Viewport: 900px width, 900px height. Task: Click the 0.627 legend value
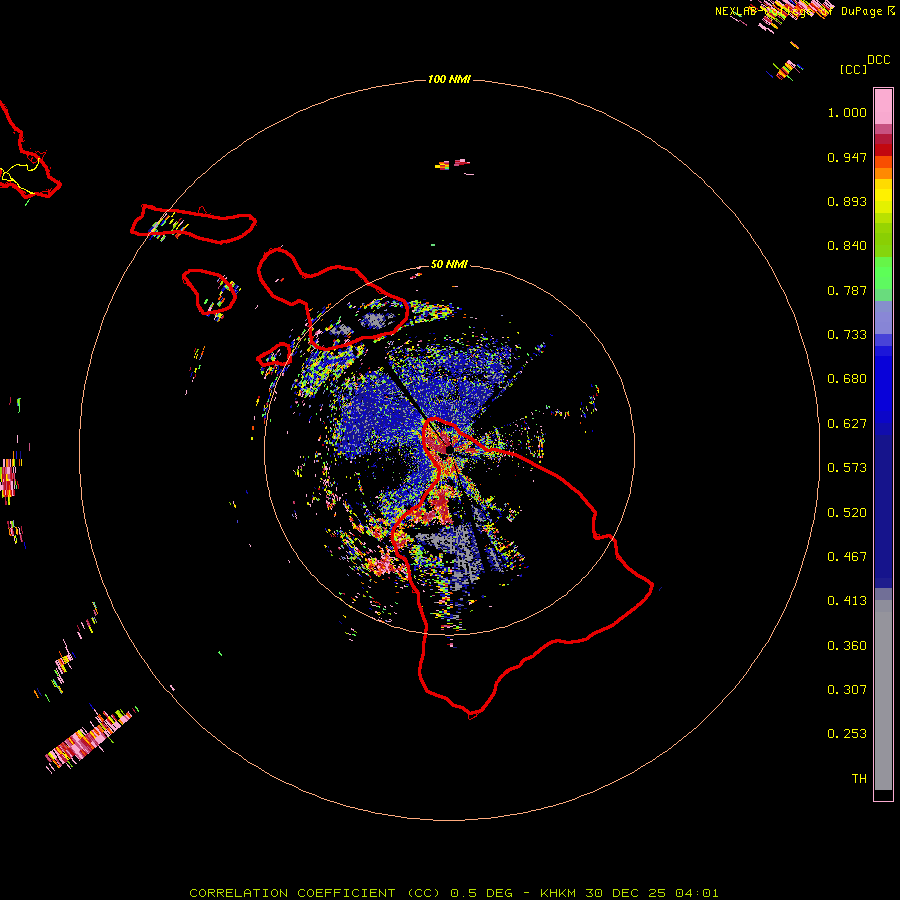point(847,424)
